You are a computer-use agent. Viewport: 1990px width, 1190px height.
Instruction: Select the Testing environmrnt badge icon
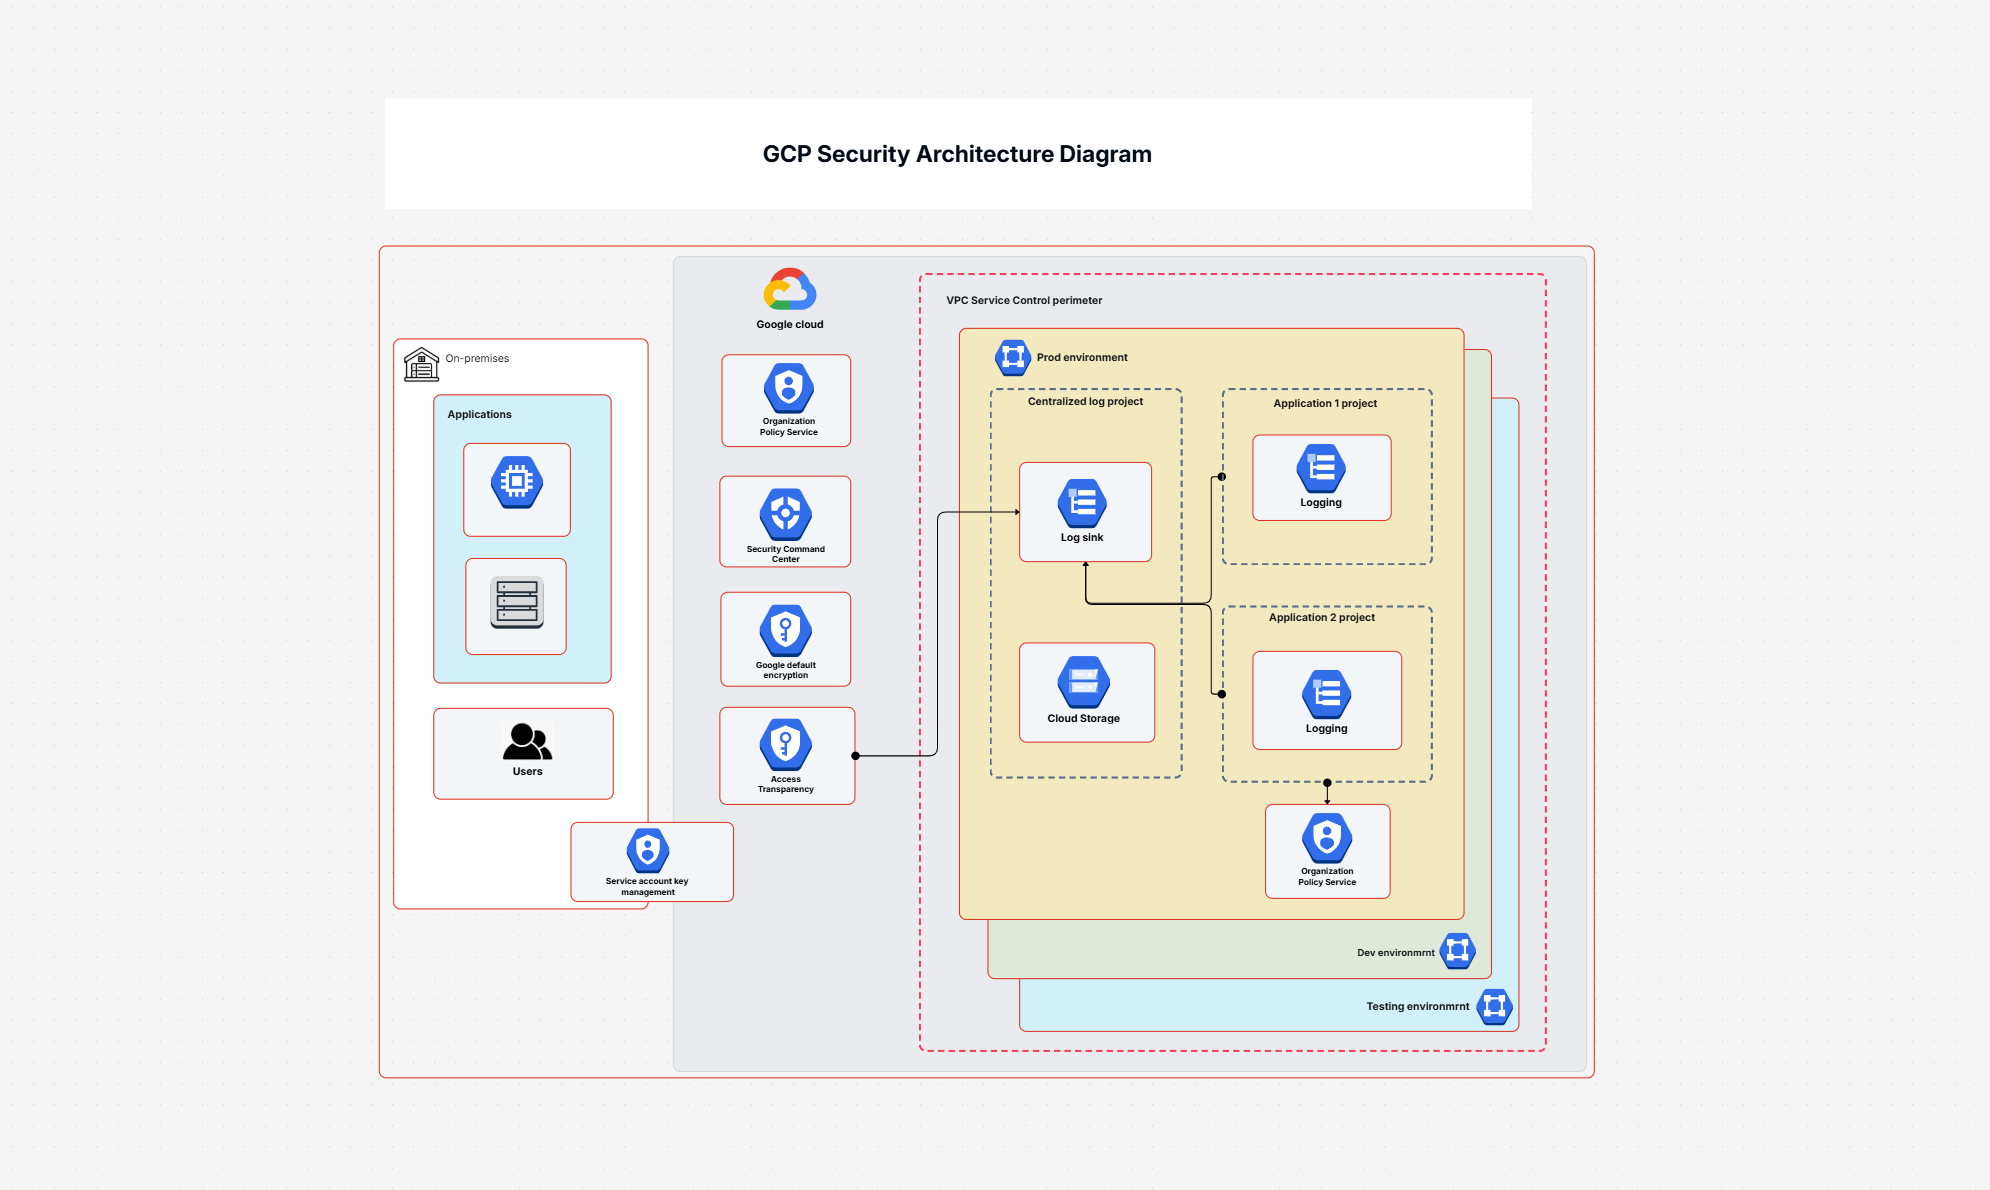tap(1493, 1007)
